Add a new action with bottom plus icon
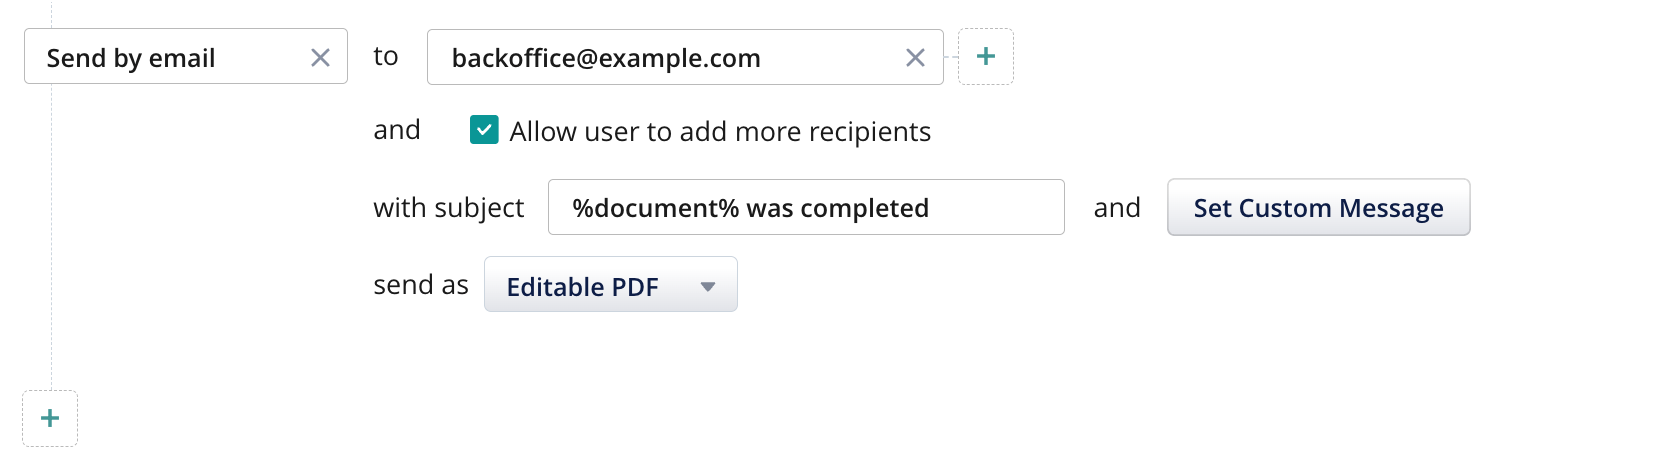This screenshot has height=474, width=1668. pyautogui.click(x=50, y=418)
